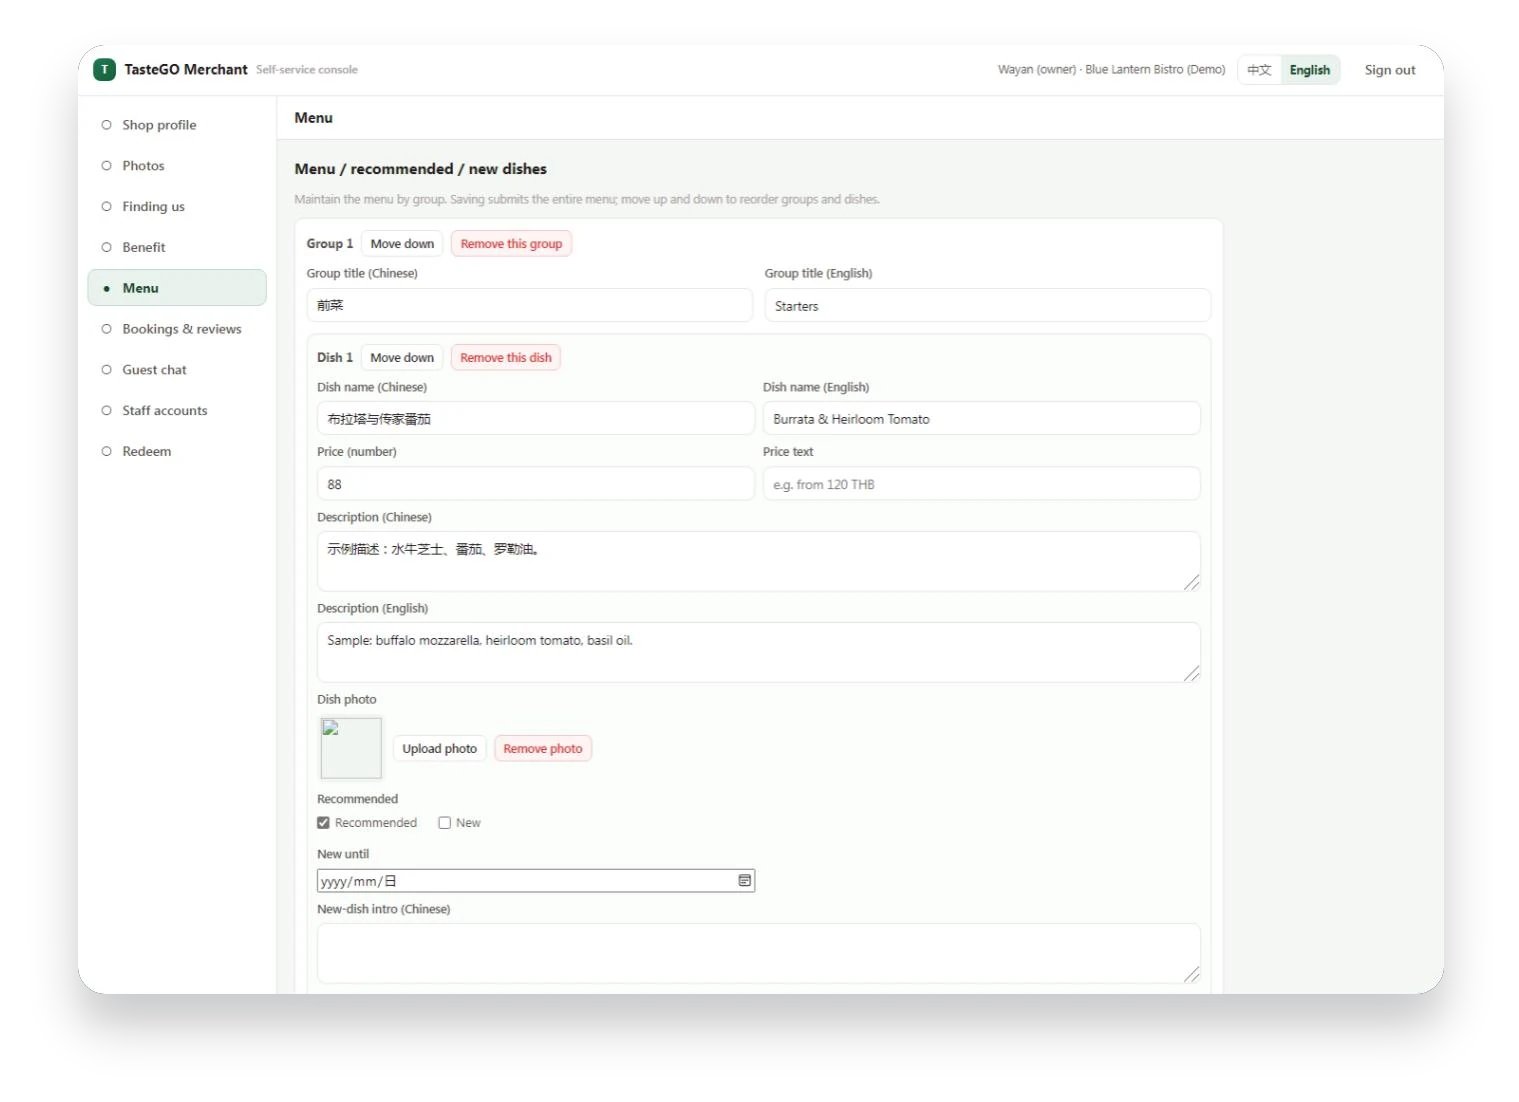
Task: Click Sign out
Action: [x=1390, y=70]
